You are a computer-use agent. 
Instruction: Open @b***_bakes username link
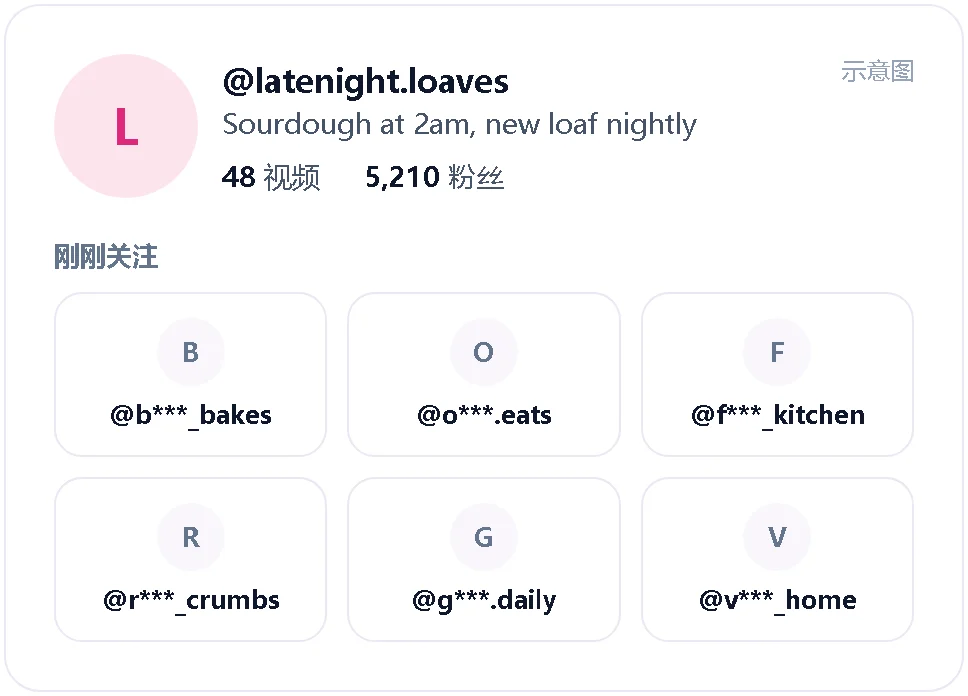(191, 415)
